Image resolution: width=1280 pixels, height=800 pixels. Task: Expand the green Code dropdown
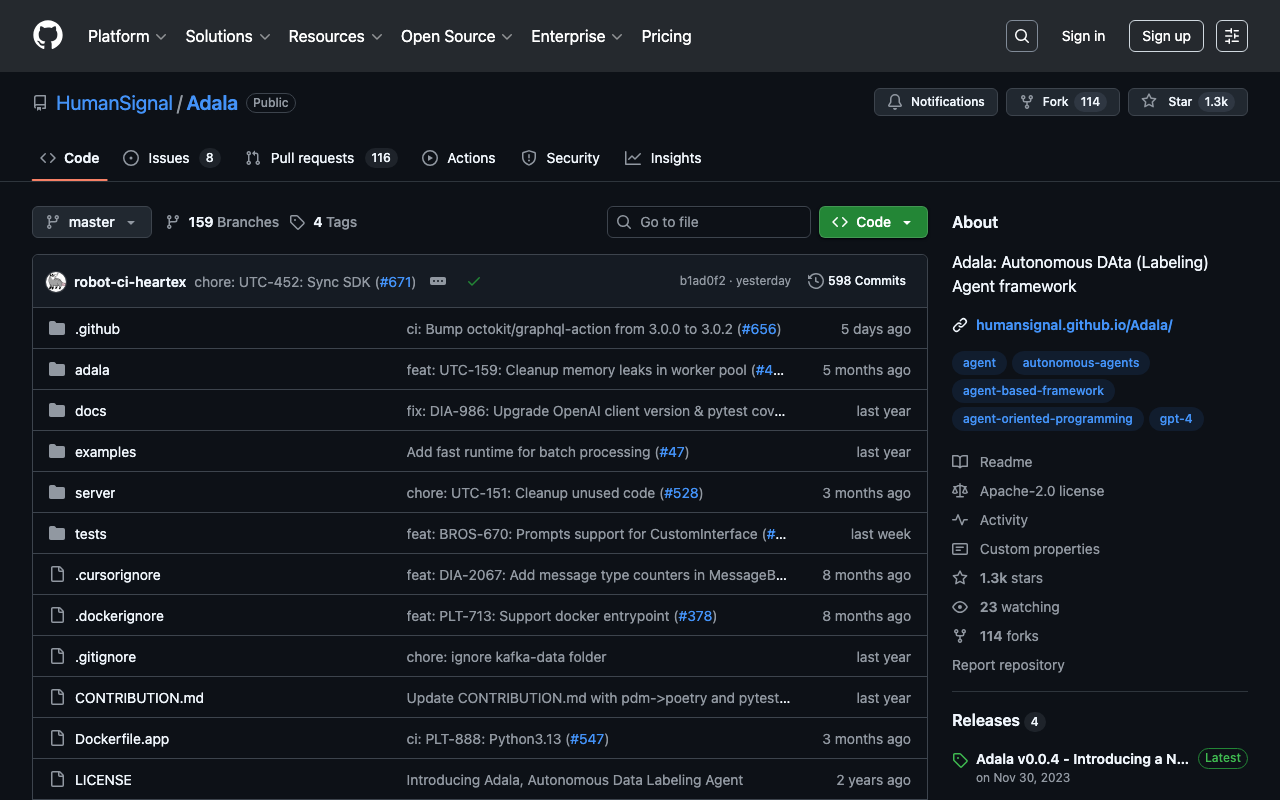(x=872, y=222)
